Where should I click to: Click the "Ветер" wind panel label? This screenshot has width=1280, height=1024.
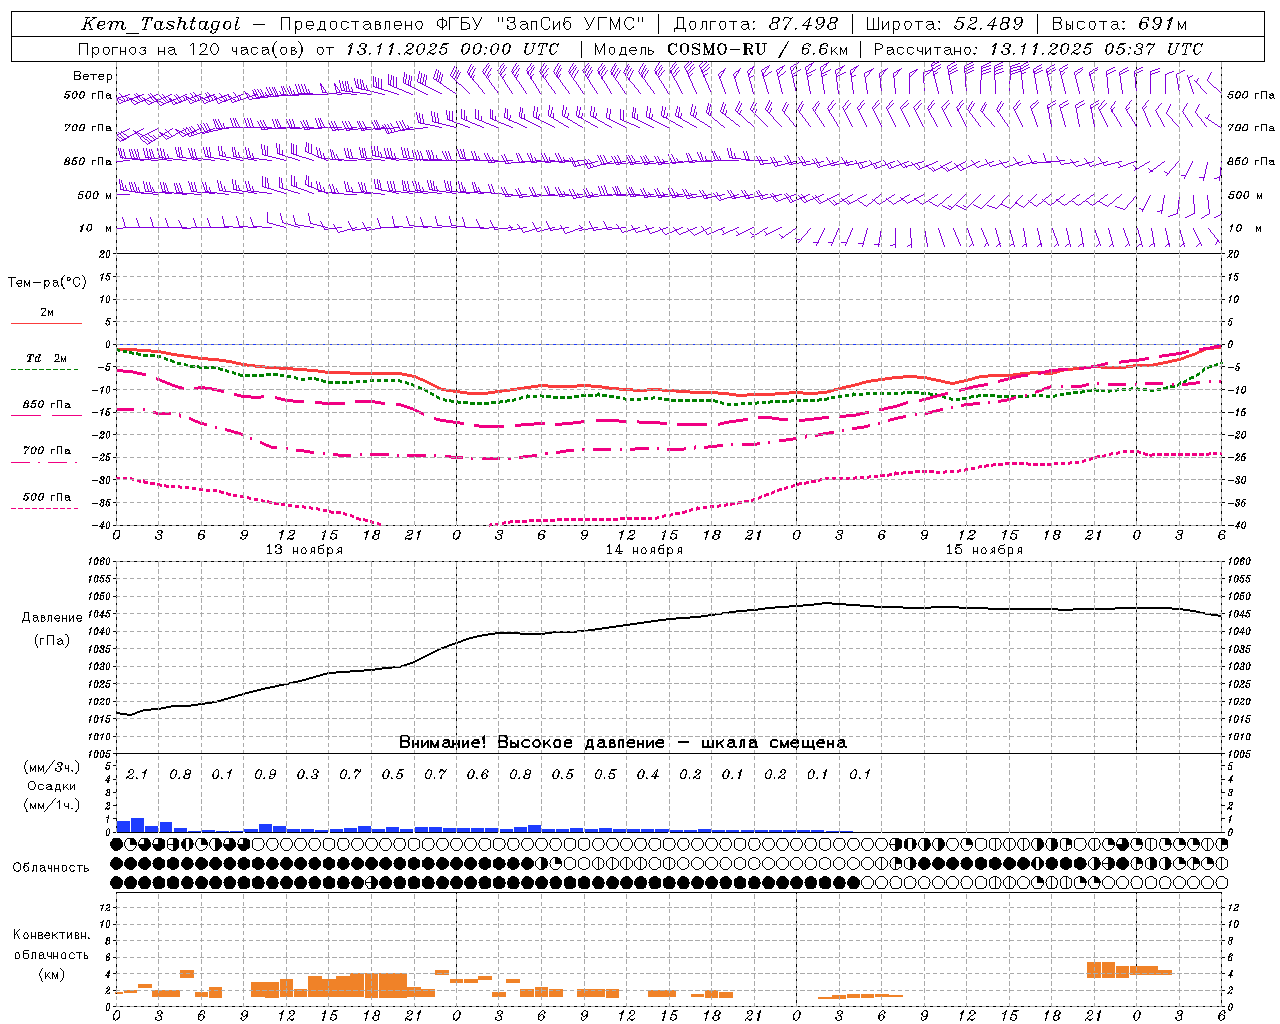(x=93, y=76)
